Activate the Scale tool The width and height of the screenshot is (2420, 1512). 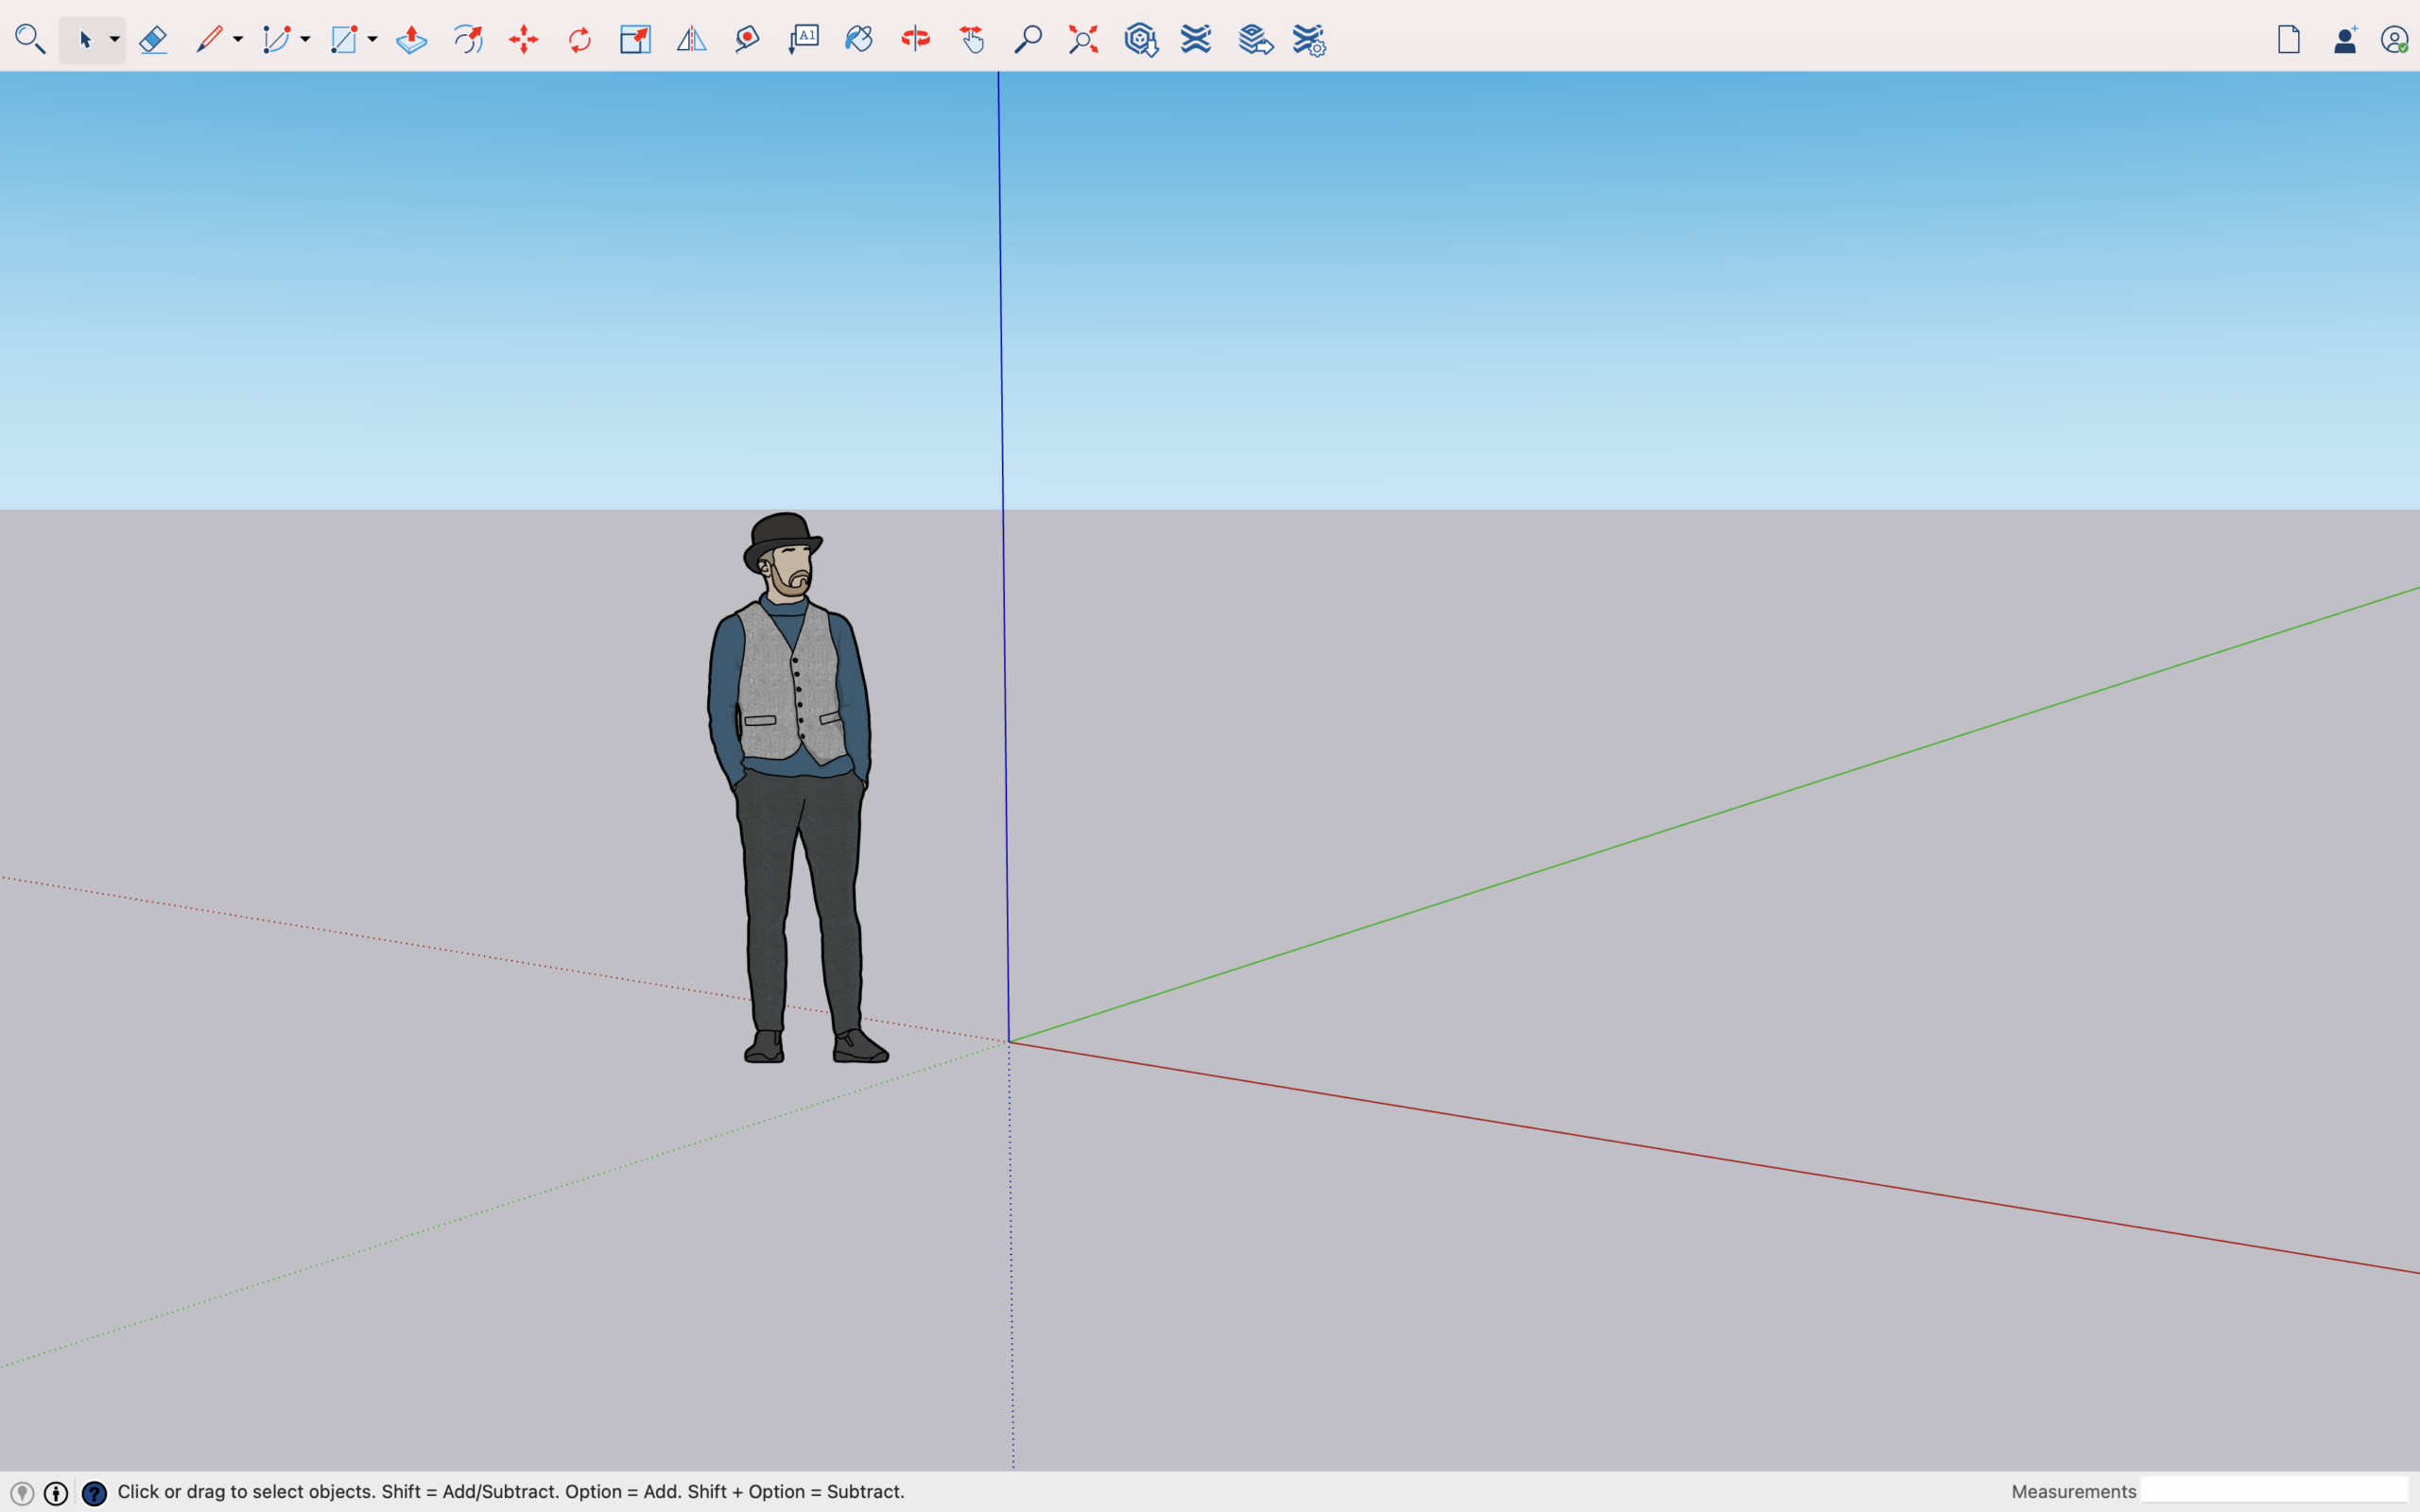pos(636,40)
